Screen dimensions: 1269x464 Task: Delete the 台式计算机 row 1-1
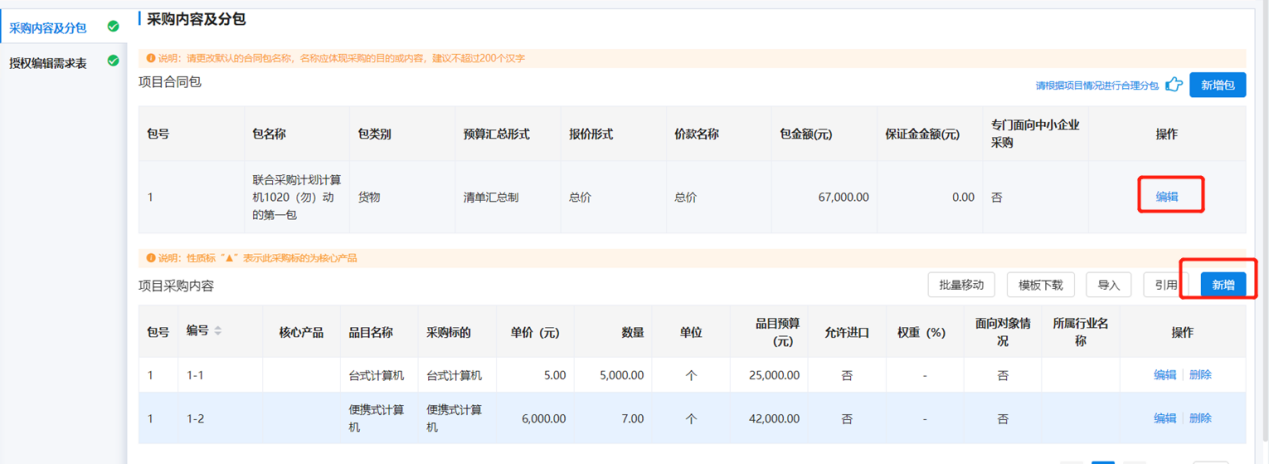click(x=1200, y=375)
